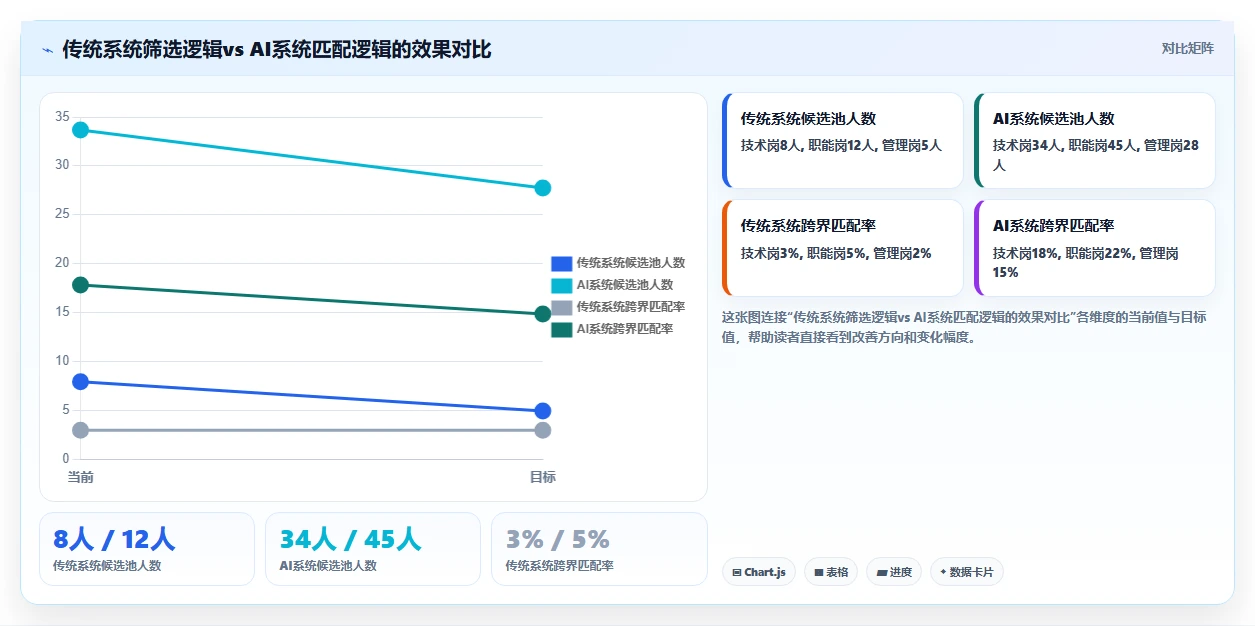Click the 进度 tag icon
The image size is (1255, 626).
tap(881, 573)
